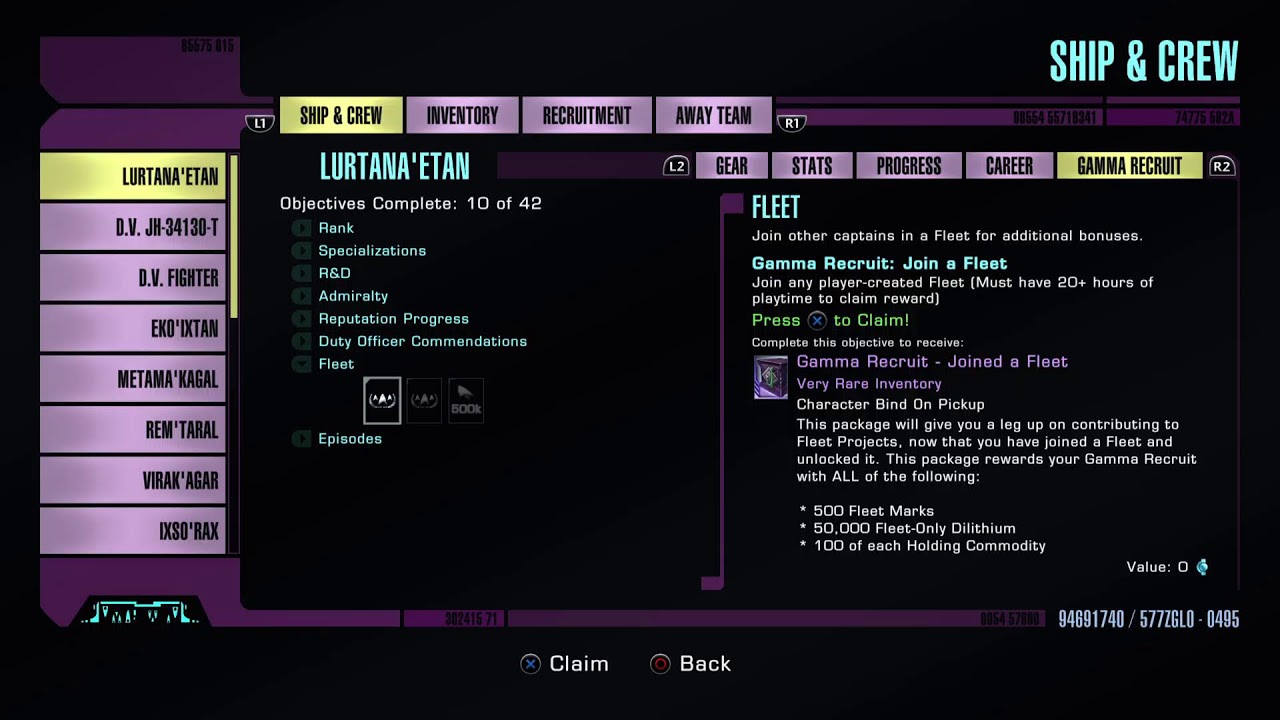The image size is (1280, 720).
Task: Select the Gamma Recruit sub-tab
Action: (x=1129, y=166)
